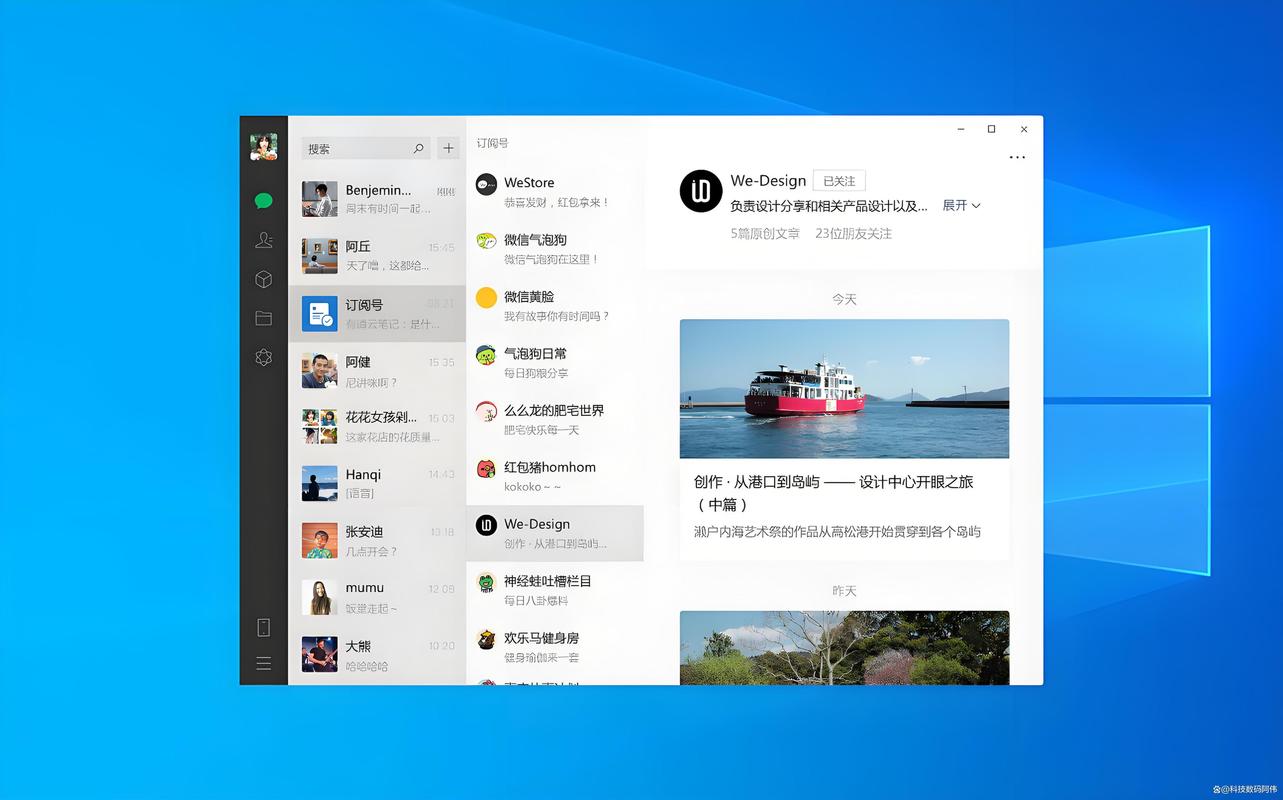Open the Favorites (collections) icon
This screenshot has height=800, width=1283.
(x=263, y=279)
